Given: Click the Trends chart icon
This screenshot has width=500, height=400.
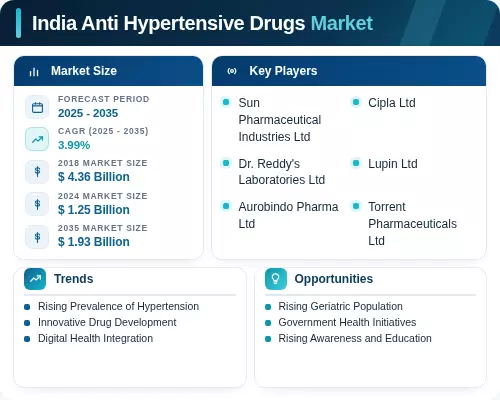Looking at the screenshot, I should (35, 279).
